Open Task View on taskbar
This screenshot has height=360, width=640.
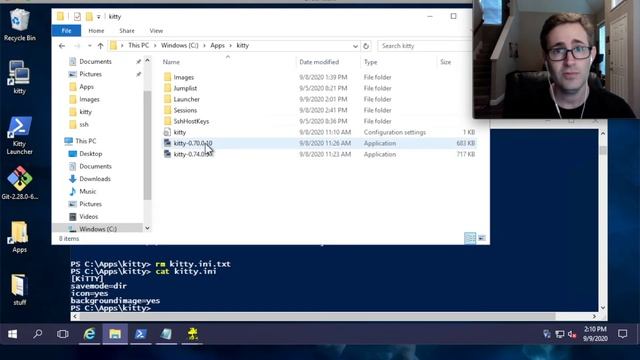(62, 334)
